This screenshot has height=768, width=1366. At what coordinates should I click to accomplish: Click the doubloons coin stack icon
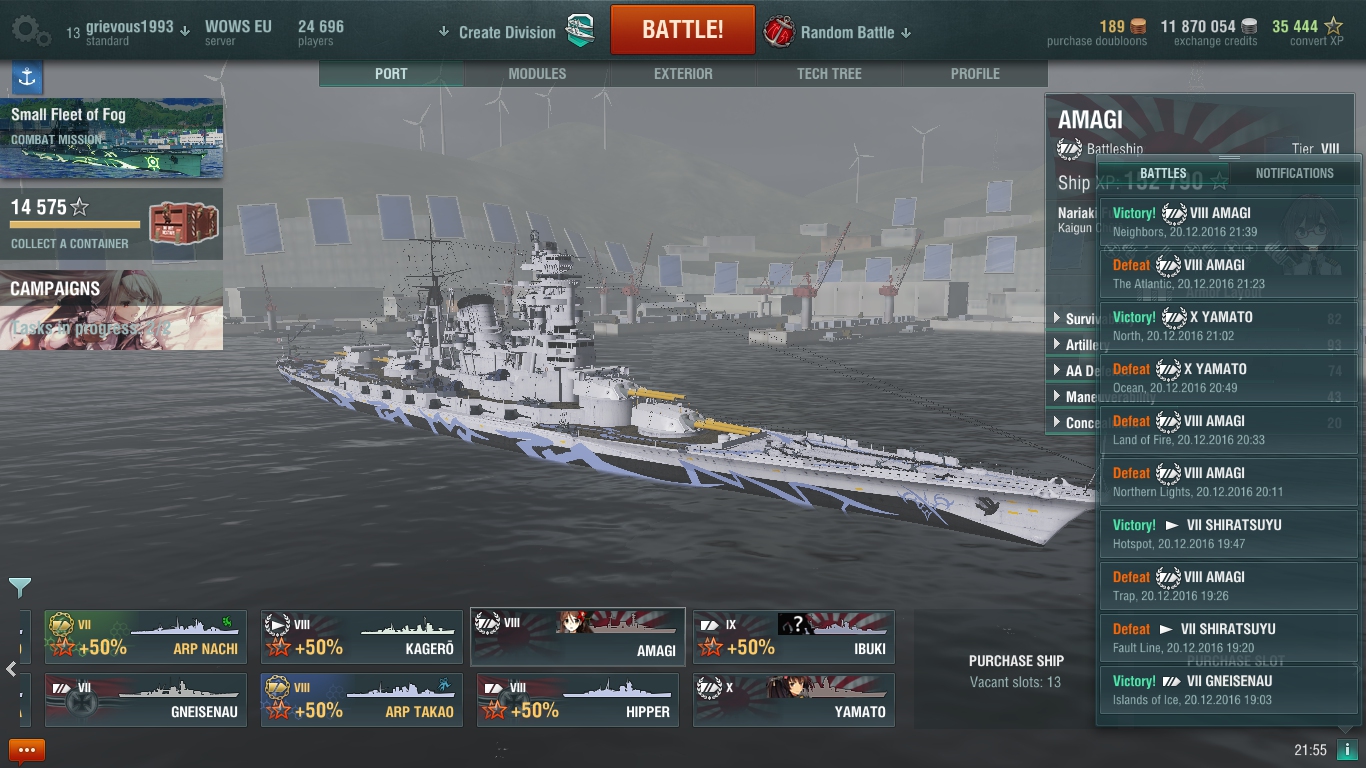[1138, 27]
